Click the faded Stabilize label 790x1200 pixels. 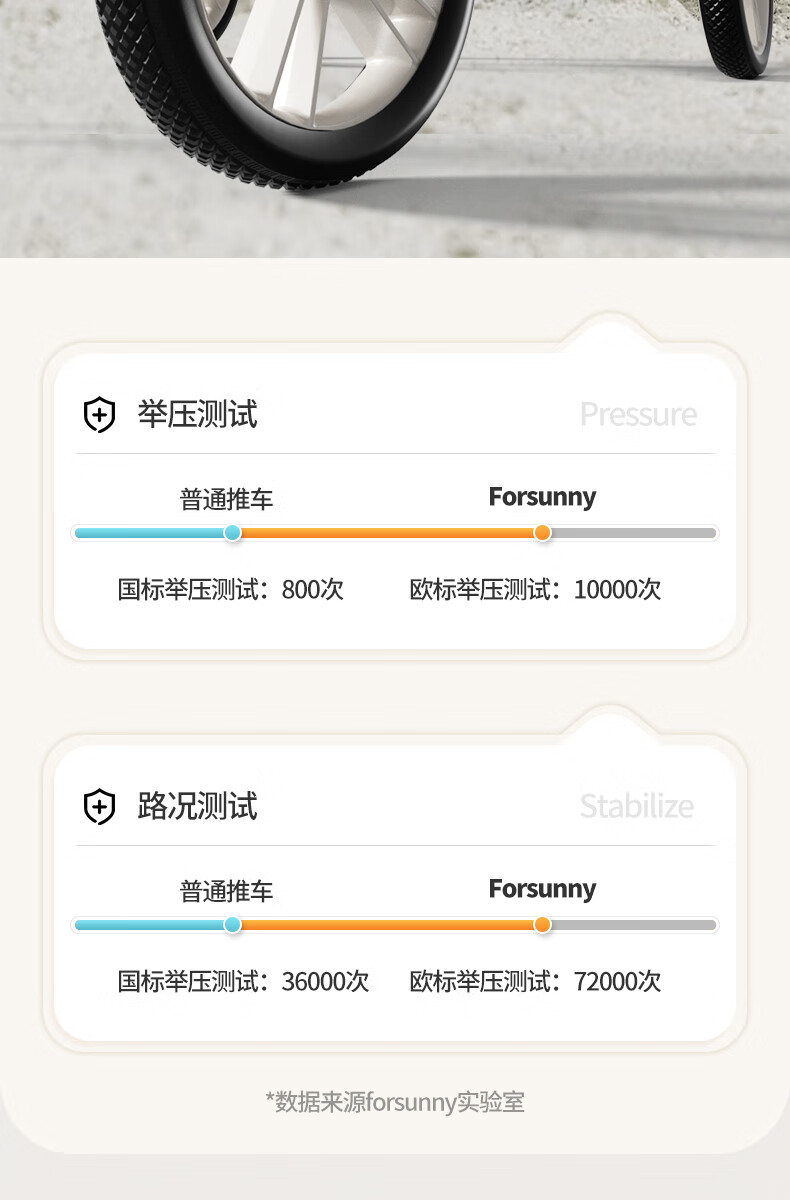[x=637, y=806]
